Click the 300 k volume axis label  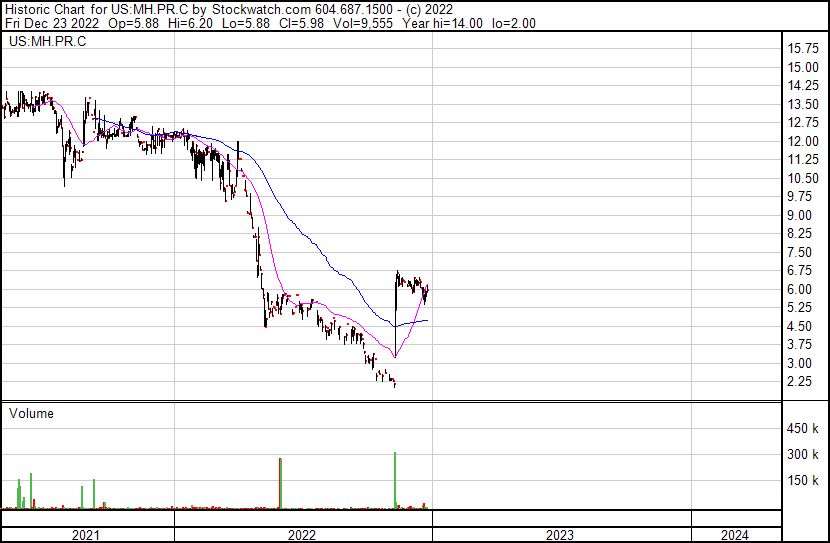(x=803, y=455)
